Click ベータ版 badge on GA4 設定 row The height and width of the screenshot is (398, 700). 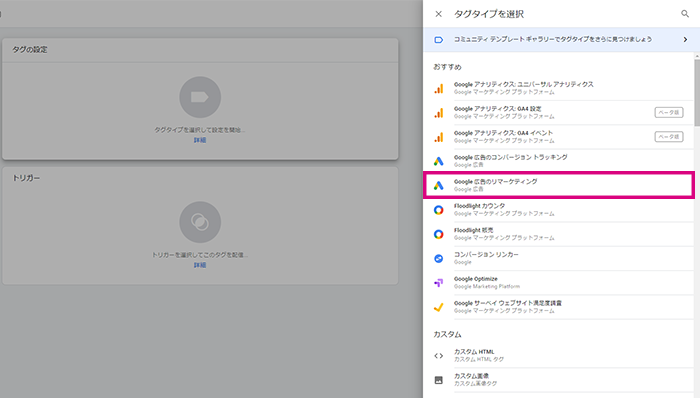(669, 112)
